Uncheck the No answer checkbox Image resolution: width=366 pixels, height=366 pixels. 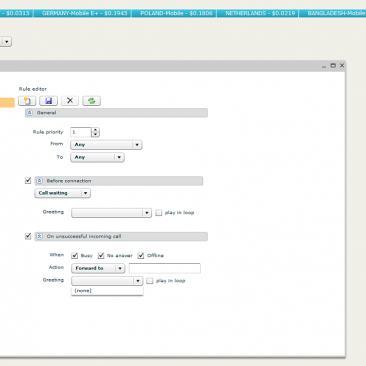(101, 255)
